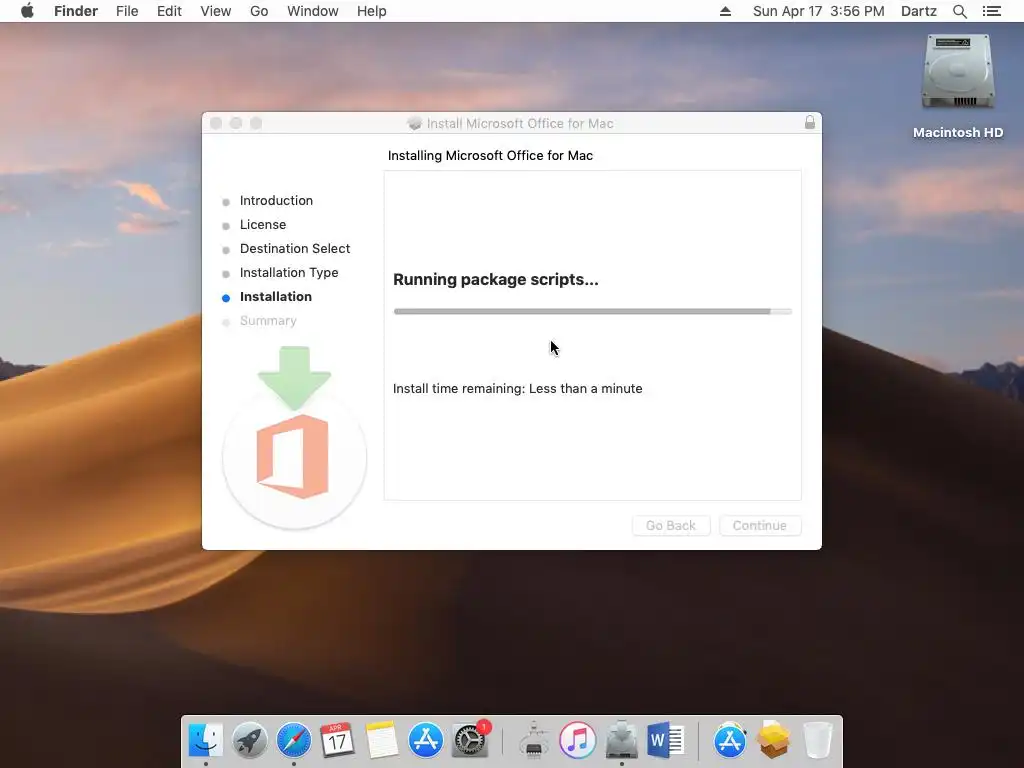
Task: Click the eject icon in menu bar
Action: coord(725,11)
